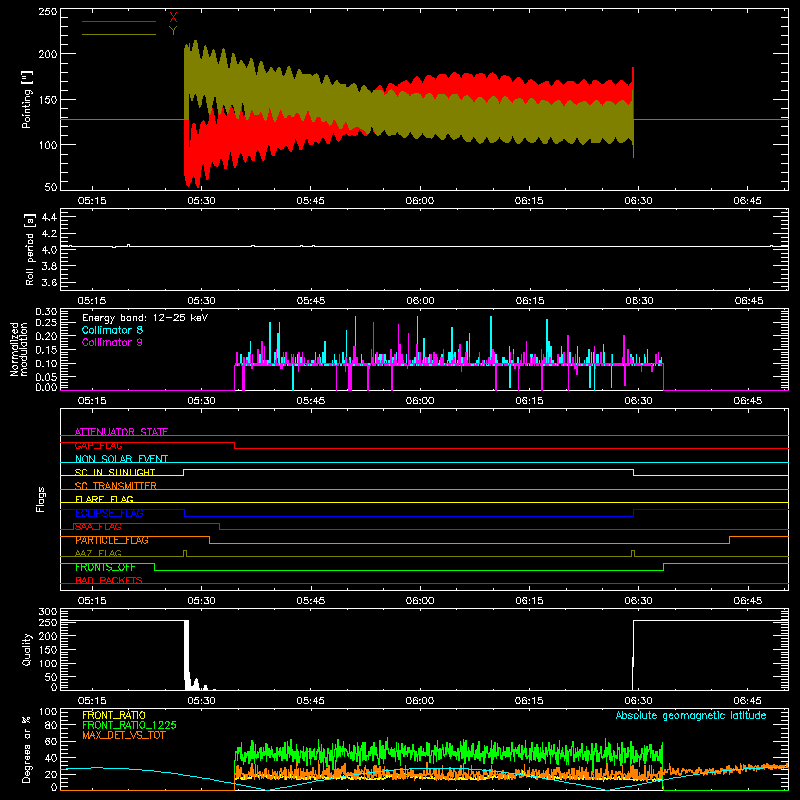The width and height of the screenshot is (800, 800).
Task: Click the ATTENUATOR_STATE flag label
Action: point(121,432)
